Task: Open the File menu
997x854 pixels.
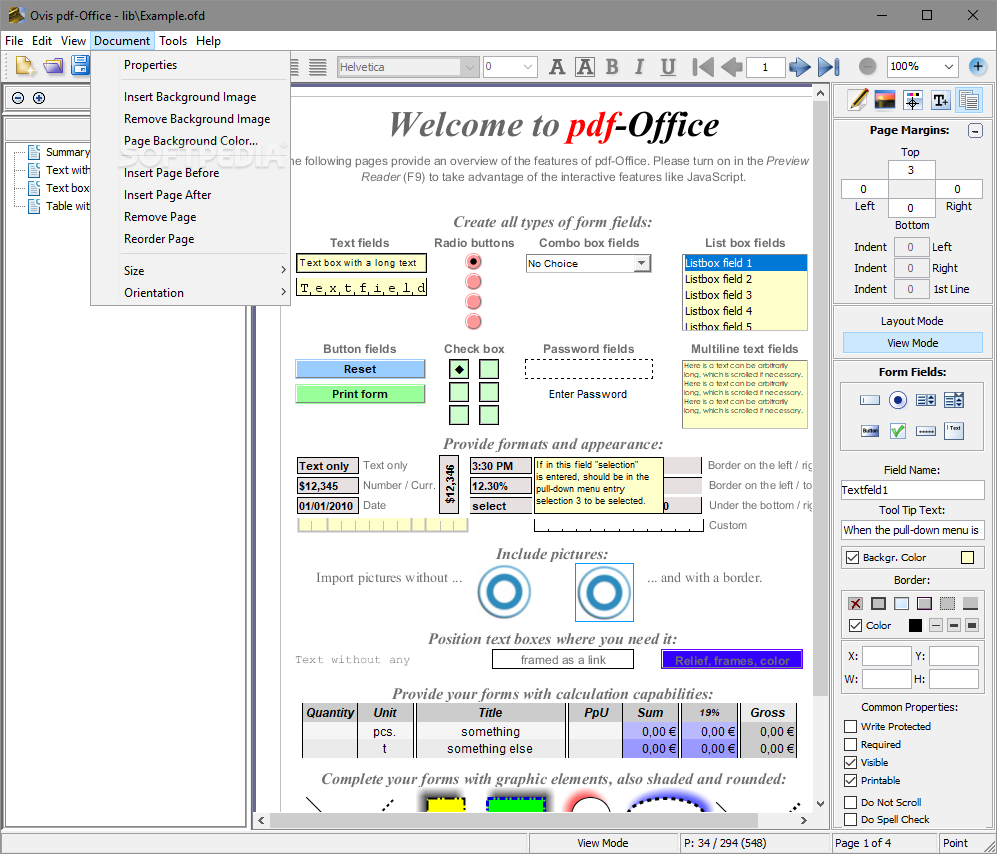Action: [x=14, y=41]
